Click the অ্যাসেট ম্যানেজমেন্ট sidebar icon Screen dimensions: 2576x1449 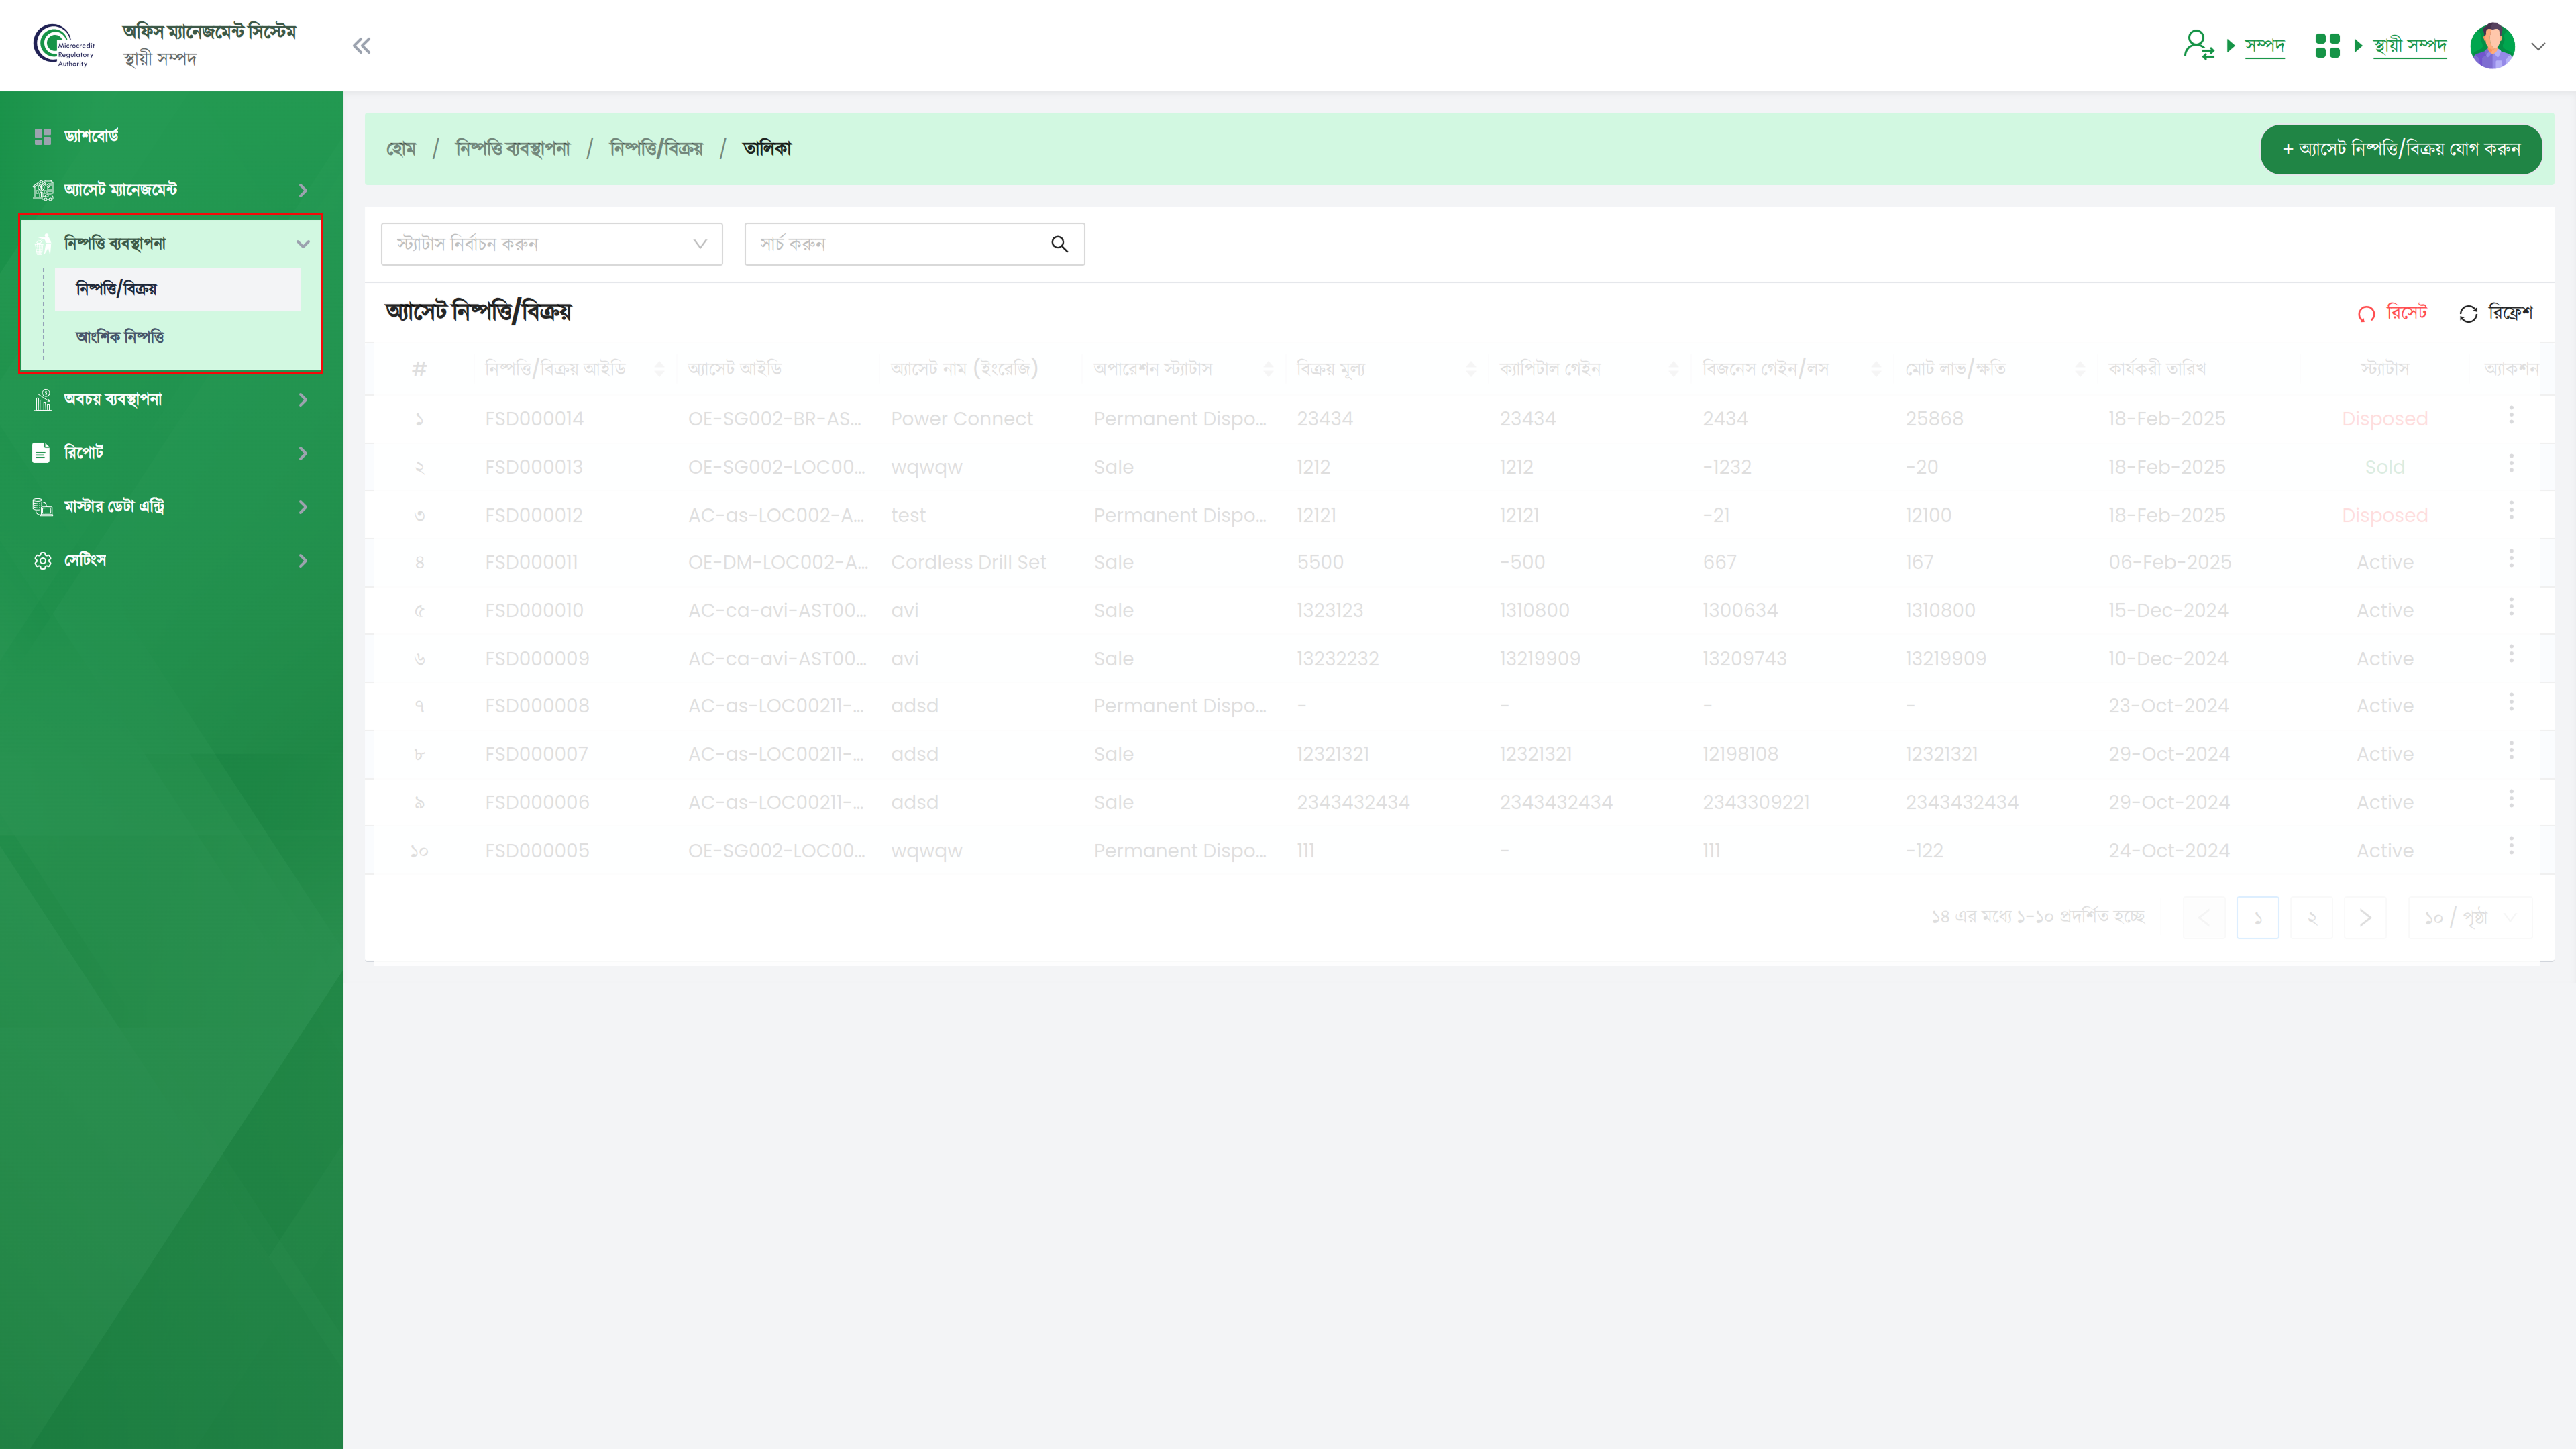tap(42, 190)
